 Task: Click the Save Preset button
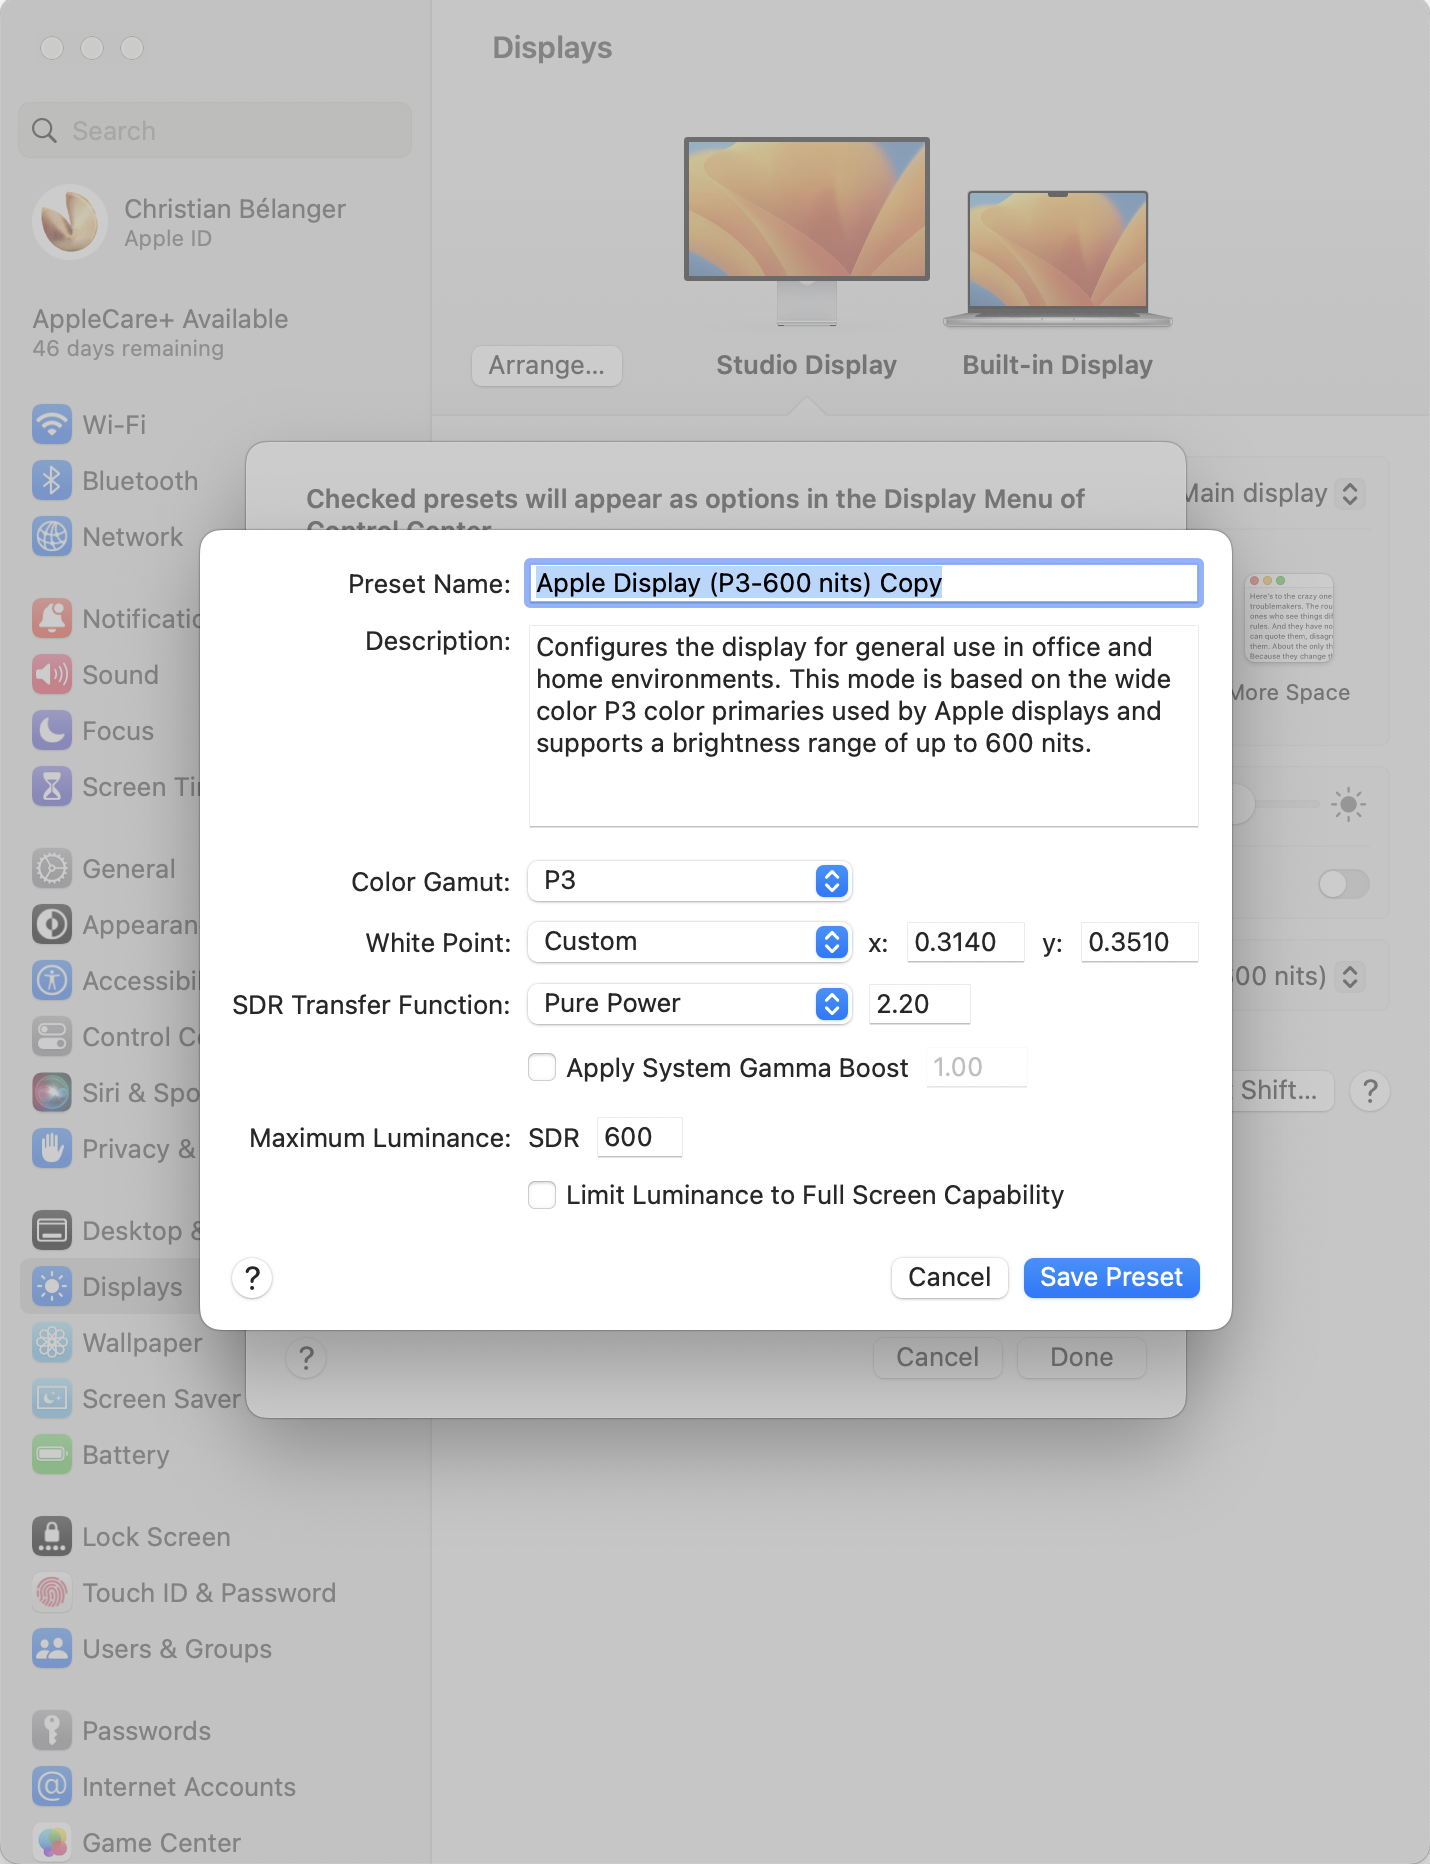pos(1111,1278)
